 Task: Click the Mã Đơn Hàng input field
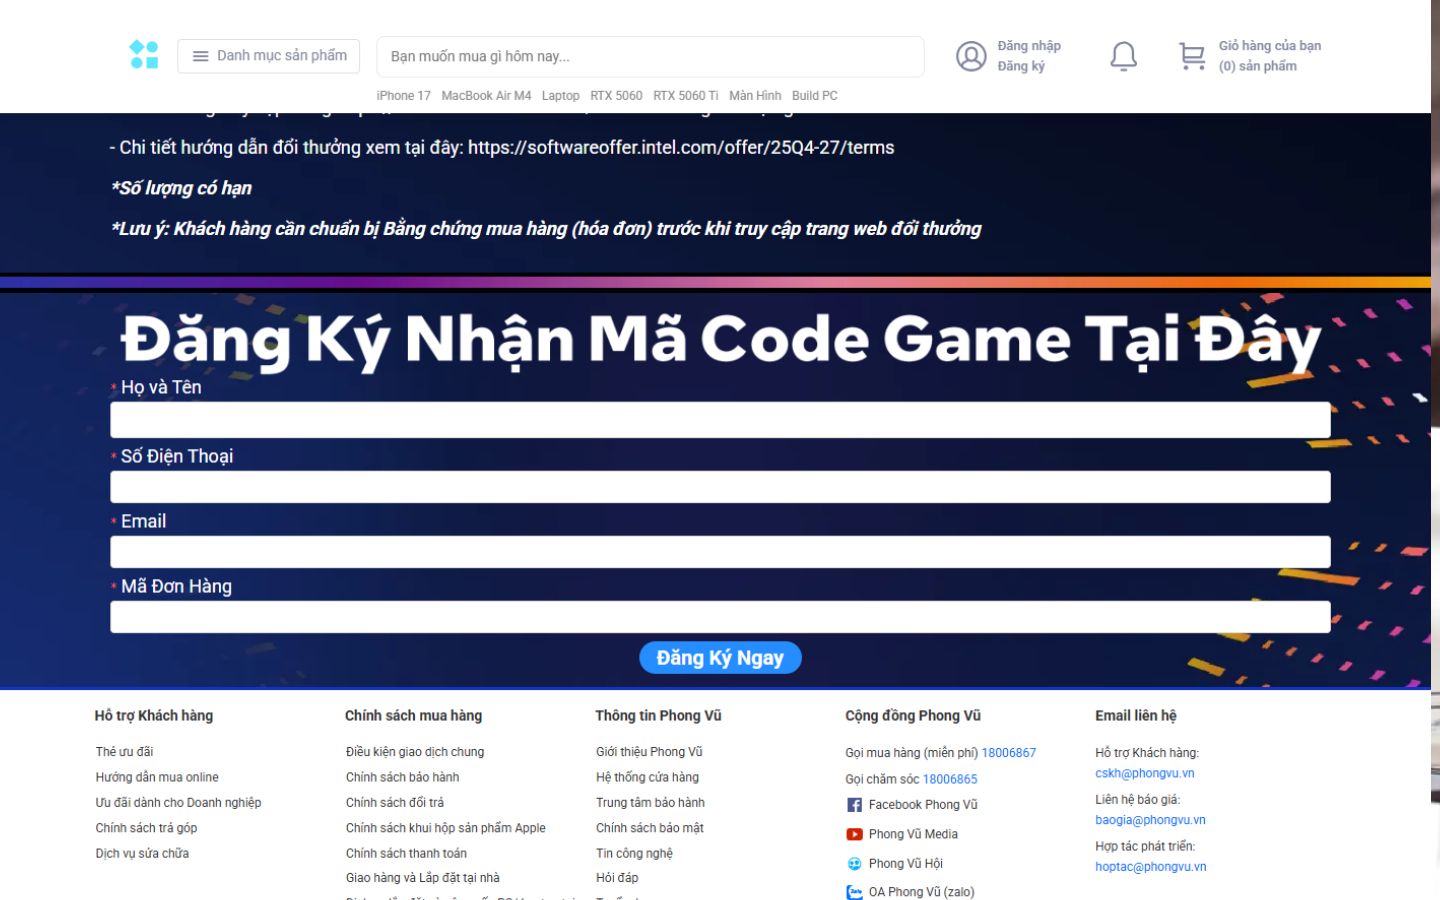719,616
